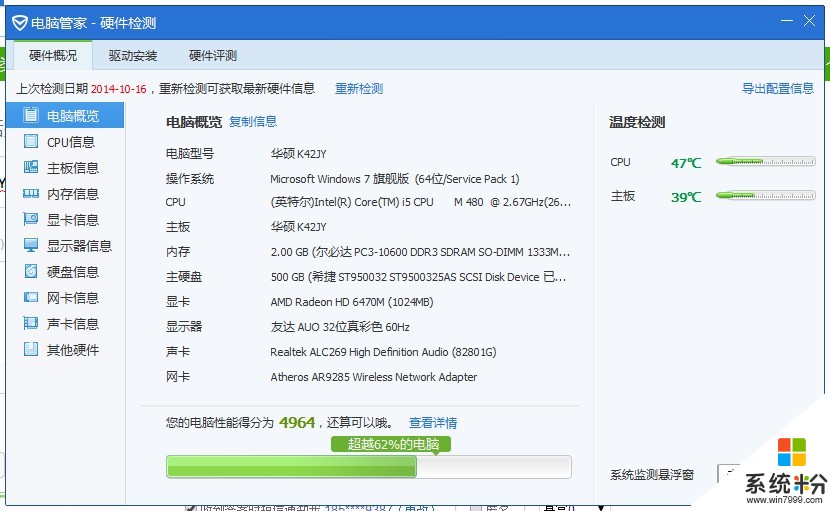Click the 超越62%的电脑 badge
This screenshot has width=830, height=511.
(x=391, y=444)
